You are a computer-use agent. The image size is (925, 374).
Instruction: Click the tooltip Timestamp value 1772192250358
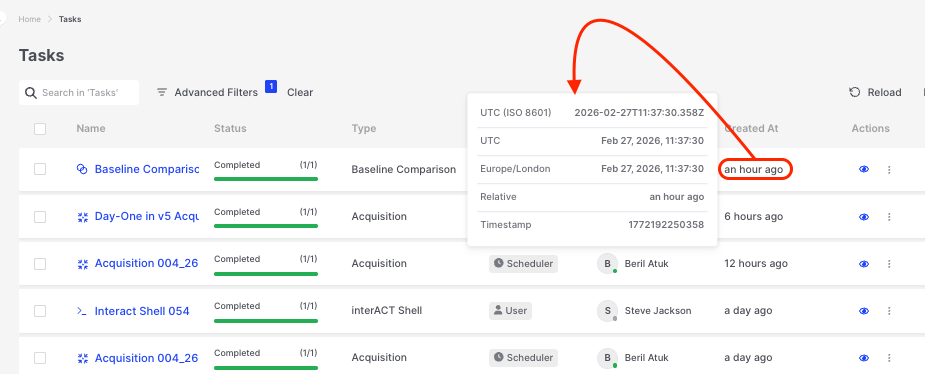tap(666, 225)
